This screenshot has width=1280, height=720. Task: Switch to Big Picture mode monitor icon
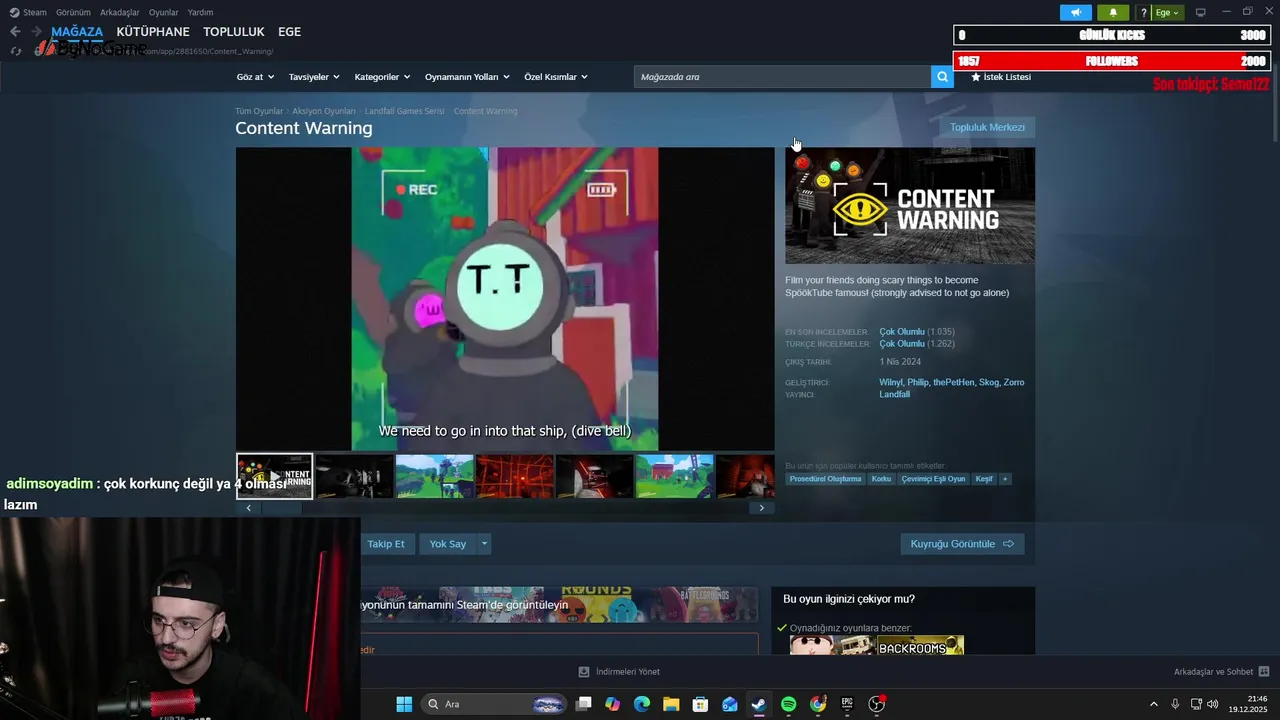(1201, 13)
